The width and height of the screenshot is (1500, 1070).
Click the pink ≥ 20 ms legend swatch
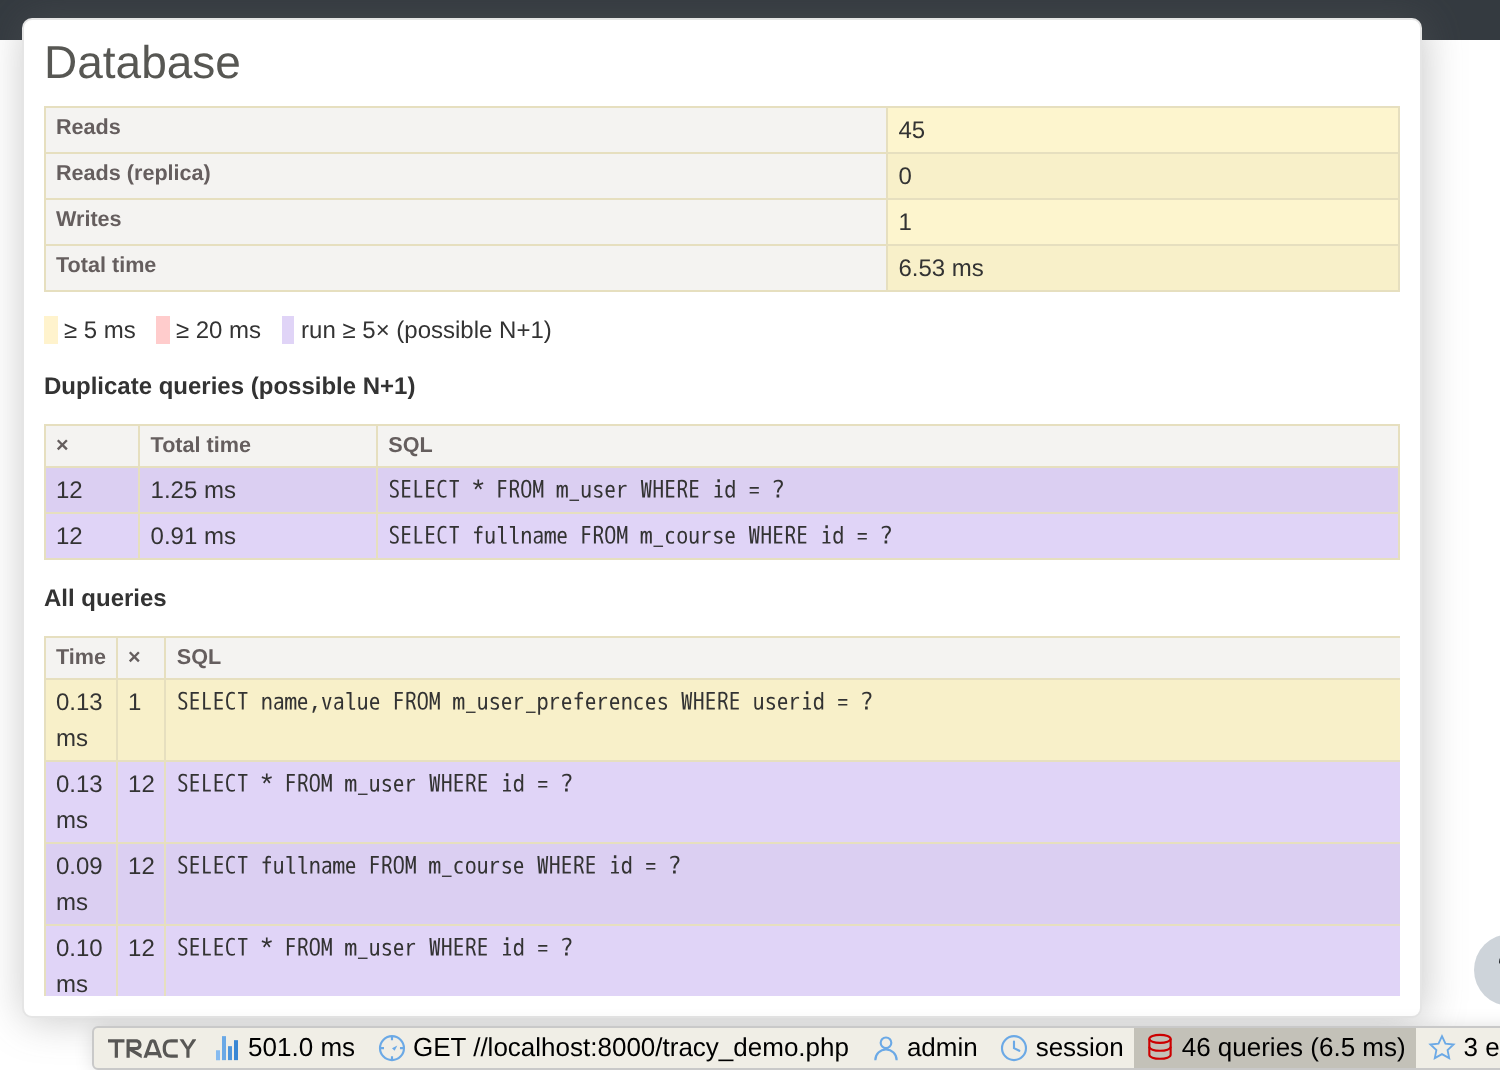[163, 330]
